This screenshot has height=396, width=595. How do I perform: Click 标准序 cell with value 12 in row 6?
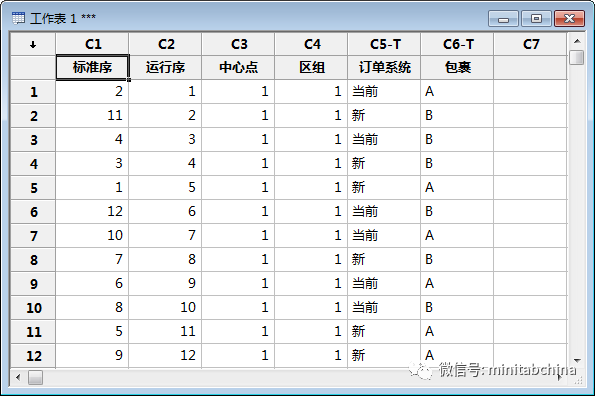pos(92,212)
